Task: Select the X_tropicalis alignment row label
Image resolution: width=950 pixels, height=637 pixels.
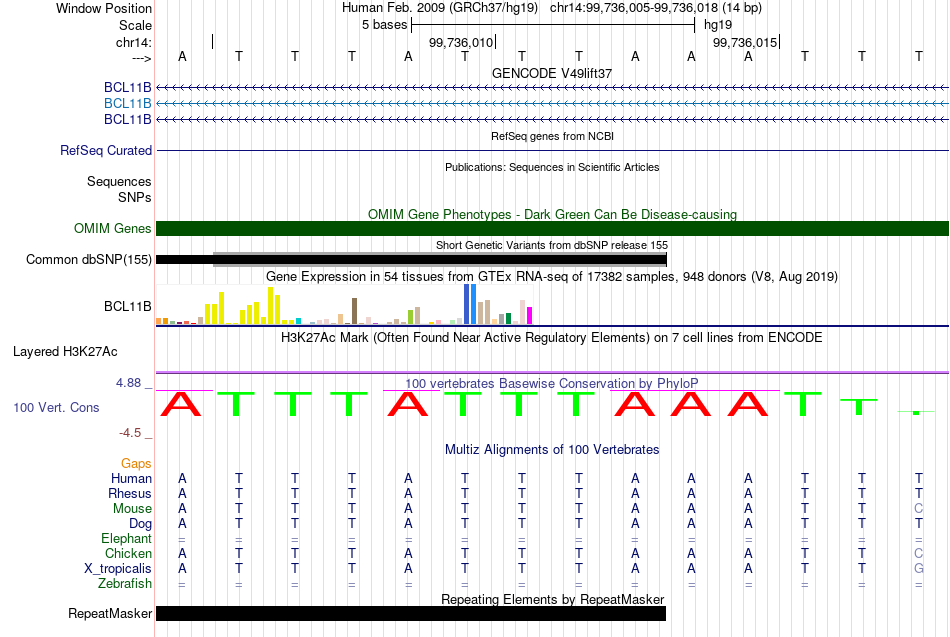Action: [x=118, y=569]
